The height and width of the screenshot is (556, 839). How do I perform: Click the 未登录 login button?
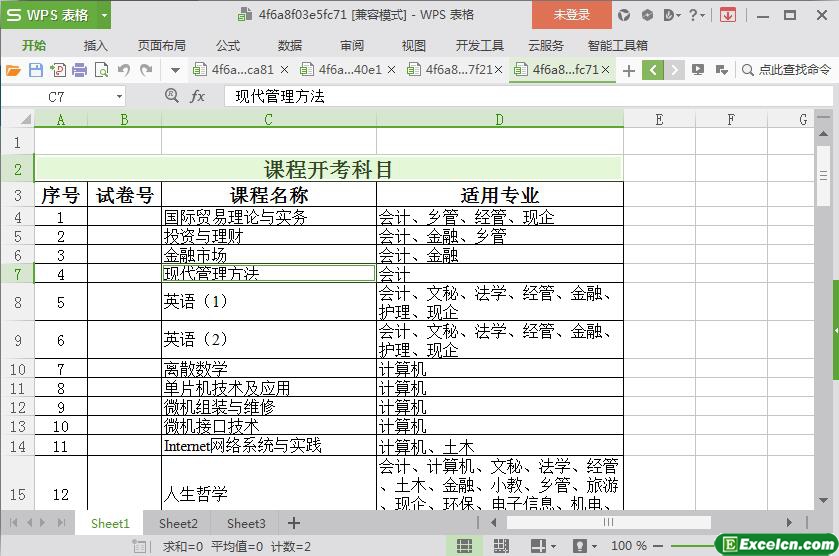point(571,15)
